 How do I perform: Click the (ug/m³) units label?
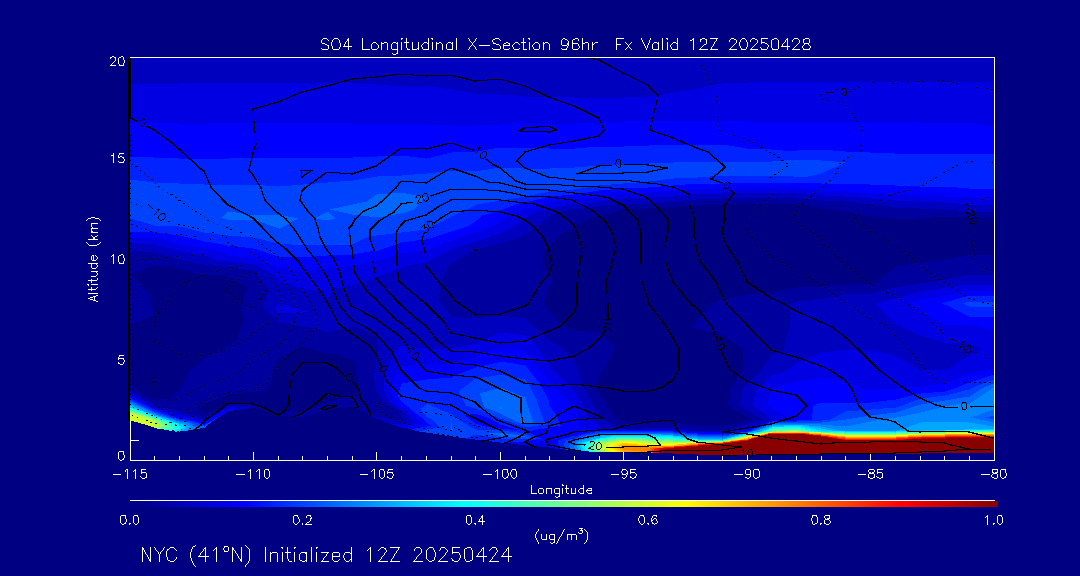[561, 535]
